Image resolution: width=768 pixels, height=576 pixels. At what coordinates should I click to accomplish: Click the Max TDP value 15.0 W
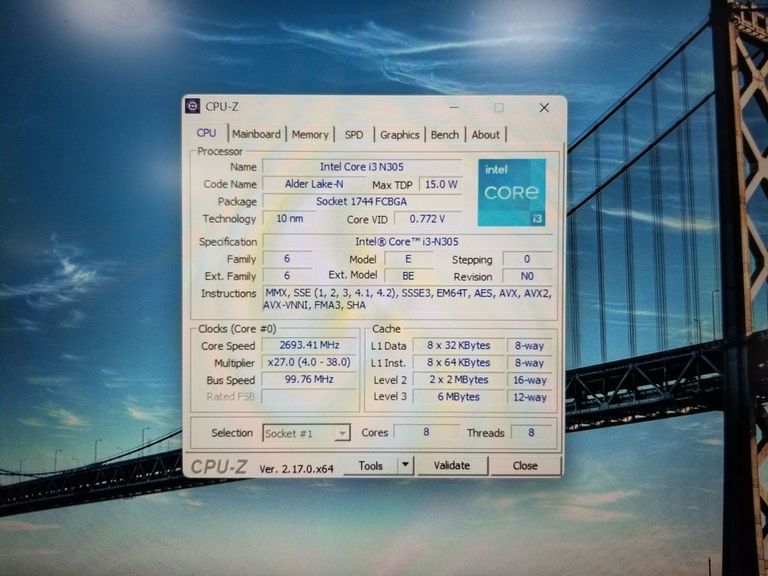[x=441, y=185]
